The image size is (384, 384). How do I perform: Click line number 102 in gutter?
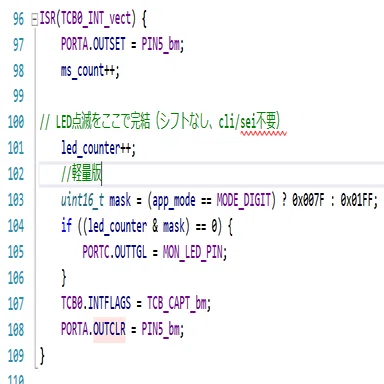coord(16,174)
